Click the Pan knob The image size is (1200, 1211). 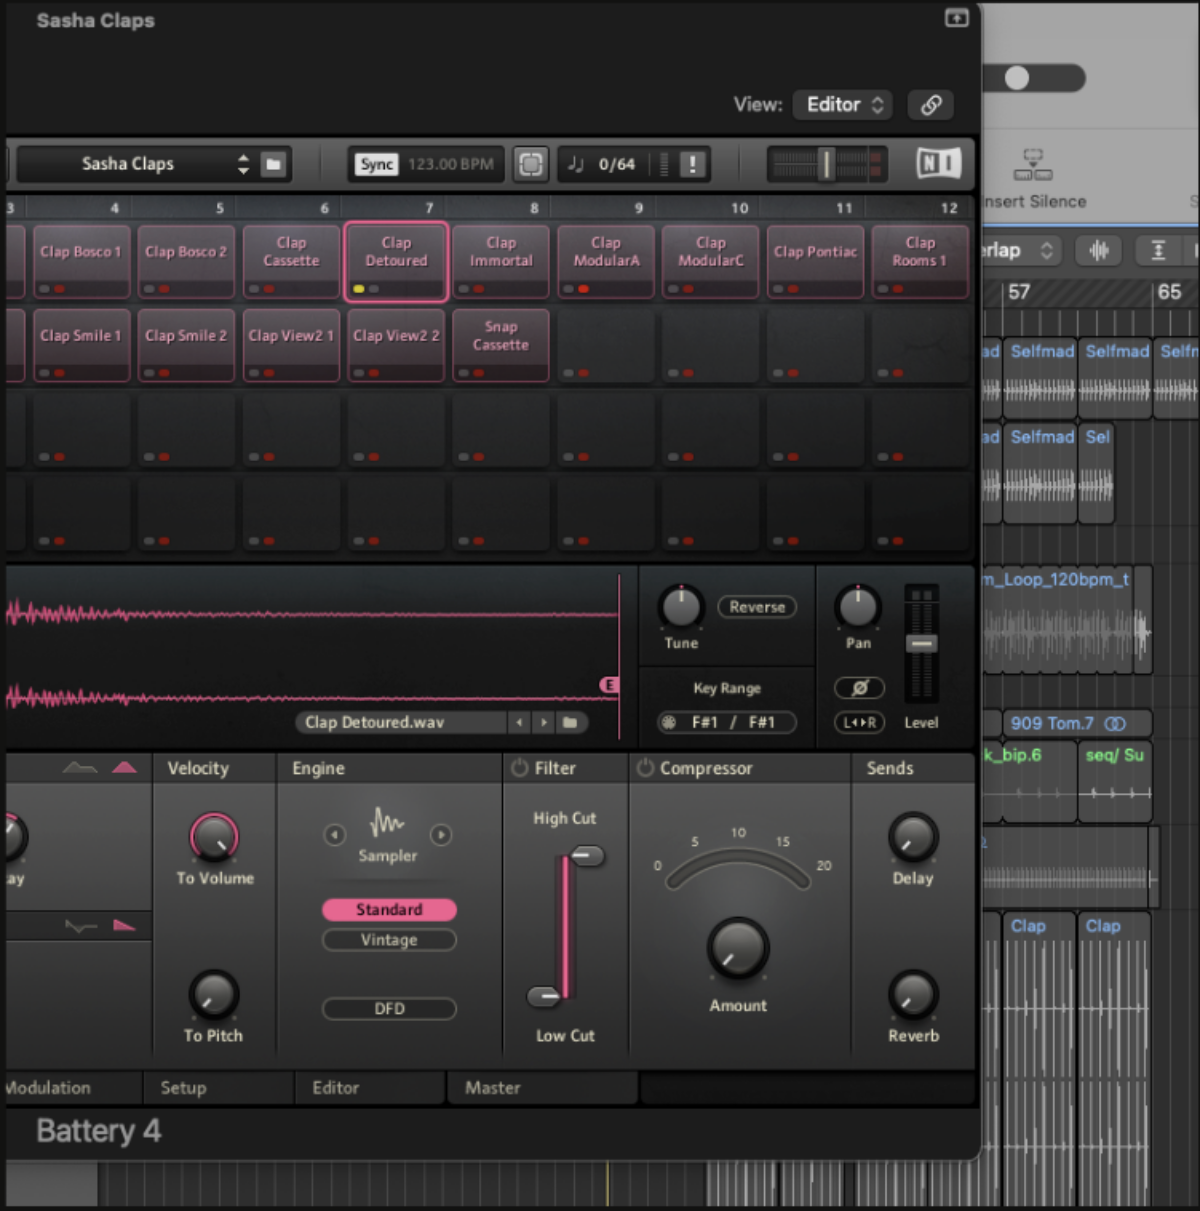pos(858,607)
